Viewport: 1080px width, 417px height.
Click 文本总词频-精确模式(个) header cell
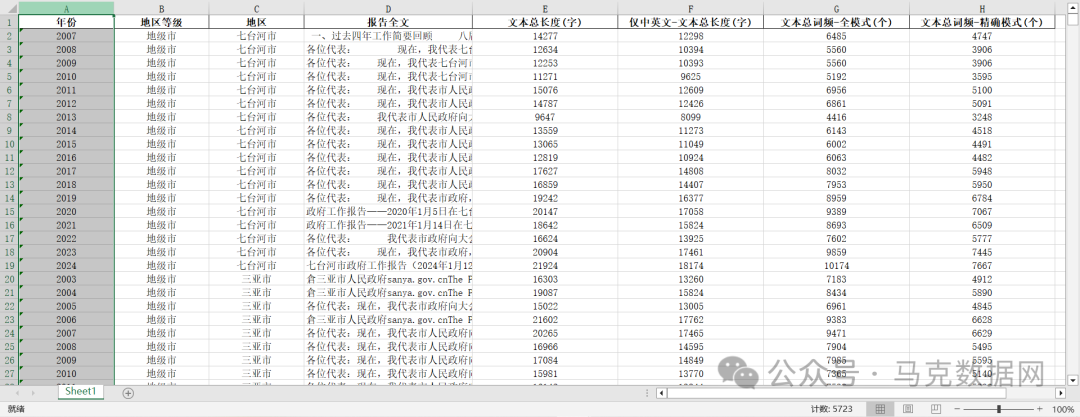982,22
